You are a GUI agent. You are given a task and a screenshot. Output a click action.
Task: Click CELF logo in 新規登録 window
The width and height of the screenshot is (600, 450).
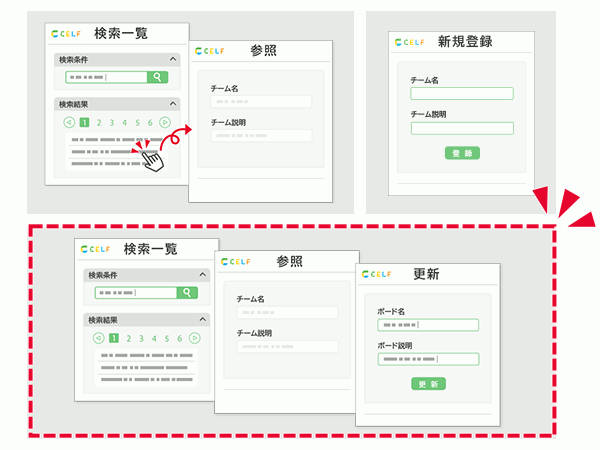(x=409, y=42)
